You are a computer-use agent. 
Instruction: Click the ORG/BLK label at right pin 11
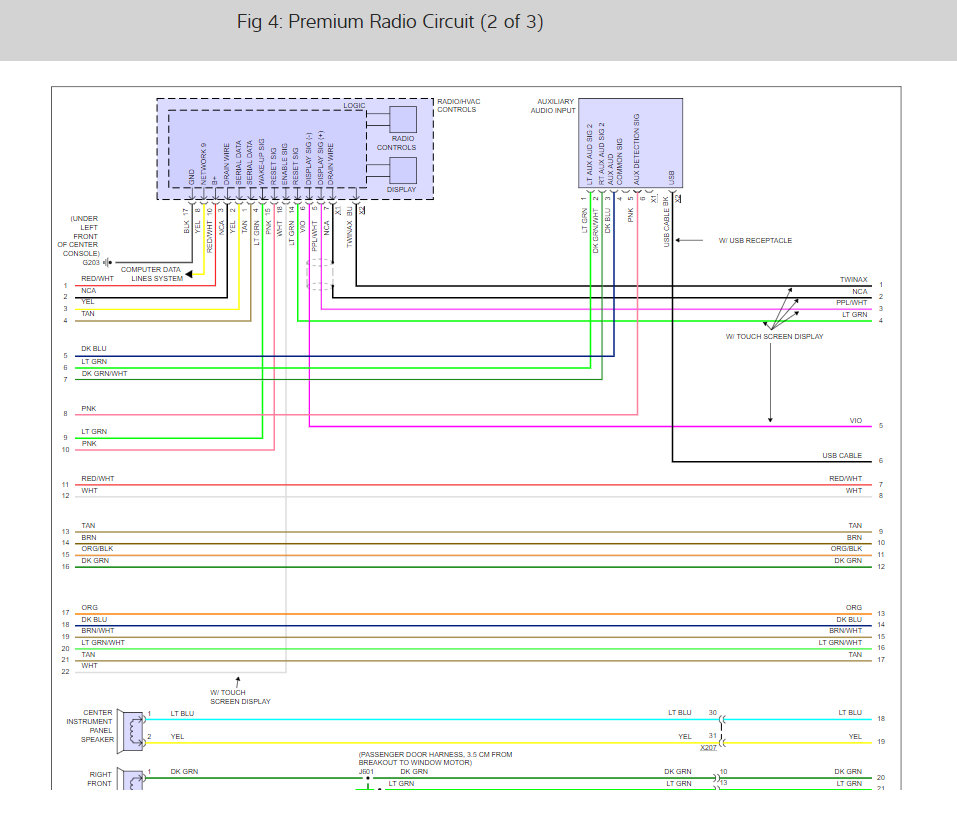[846, 549]
